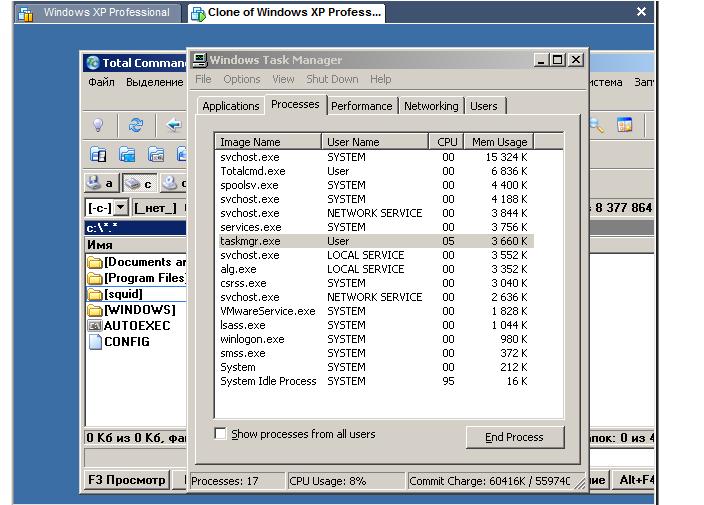Enable Show processes from all users checkbox

[x=220, y=434]
